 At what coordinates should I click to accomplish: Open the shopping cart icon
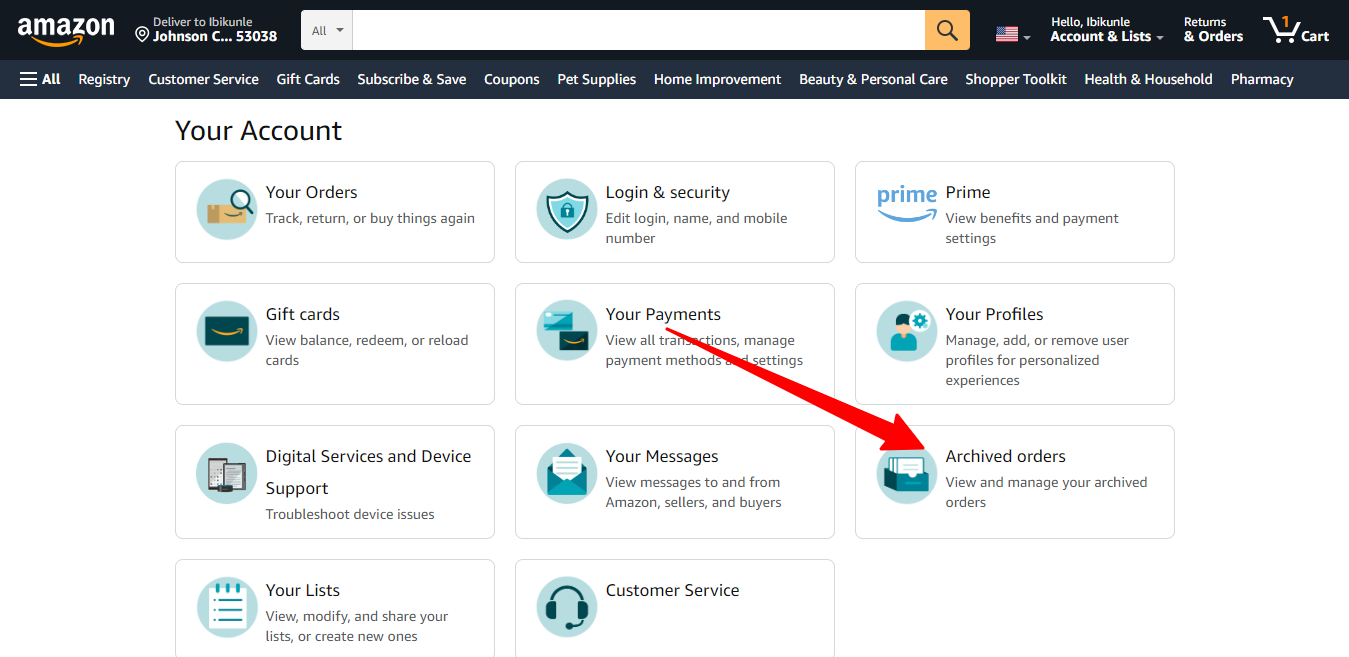coord(1281,30)
